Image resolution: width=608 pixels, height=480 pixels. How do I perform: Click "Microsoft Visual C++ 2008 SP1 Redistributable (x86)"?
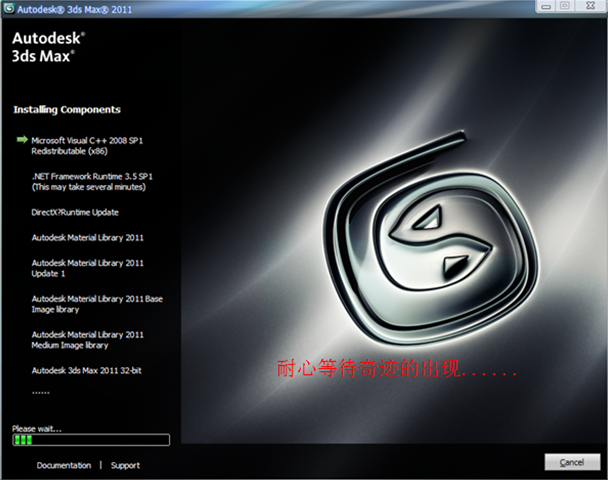click(87, 146)
